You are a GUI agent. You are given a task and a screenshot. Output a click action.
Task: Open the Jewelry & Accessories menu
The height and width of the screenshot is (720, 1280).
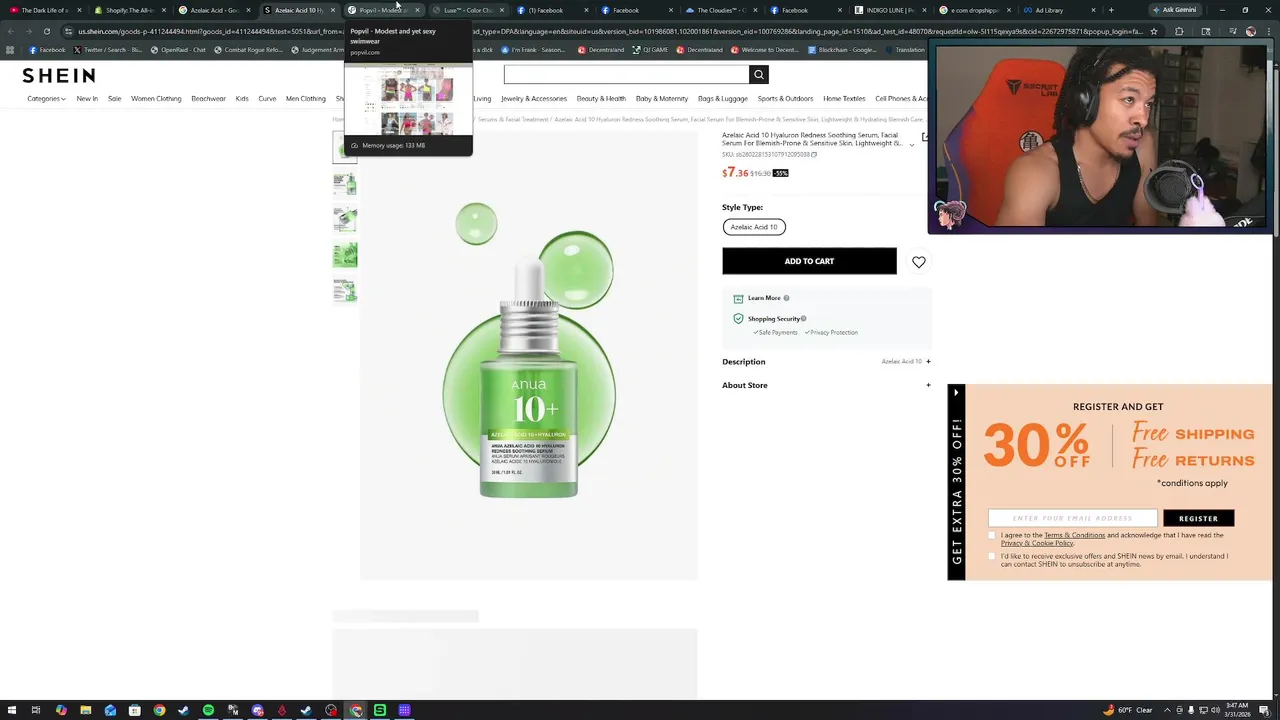click(x=534, y=99)
